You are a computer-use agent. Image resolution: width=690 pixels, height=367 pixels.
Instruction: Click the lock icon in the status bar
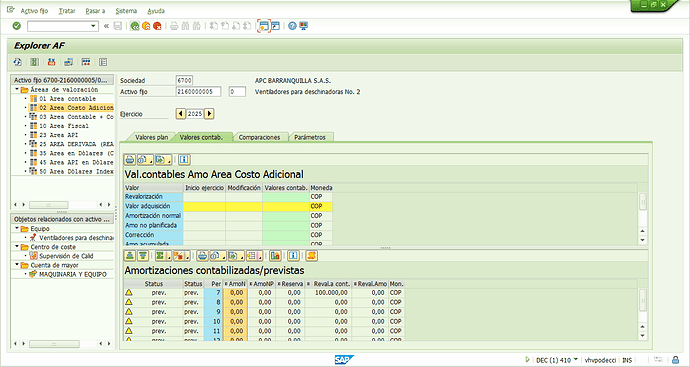tap(675, 360)
